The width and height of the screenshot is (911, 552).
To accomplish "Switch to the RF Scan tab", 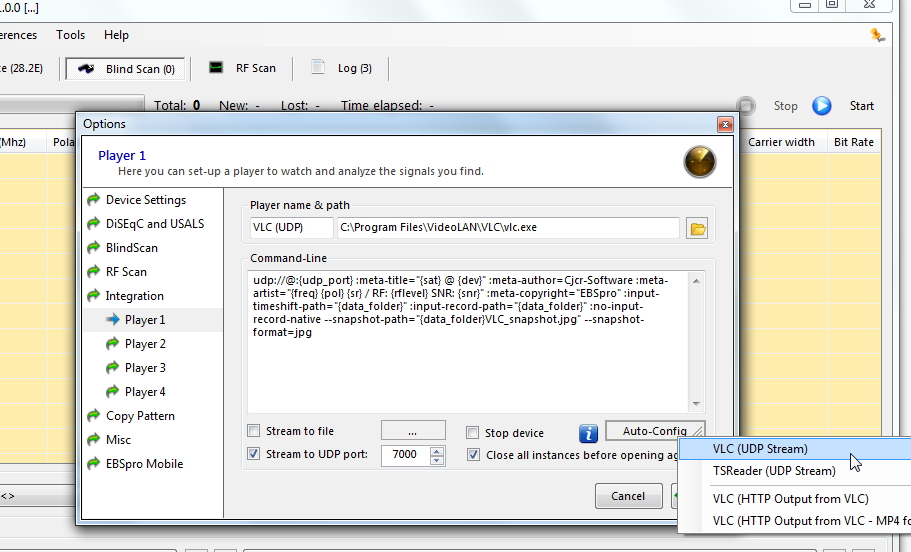I will tap(243, 68).
